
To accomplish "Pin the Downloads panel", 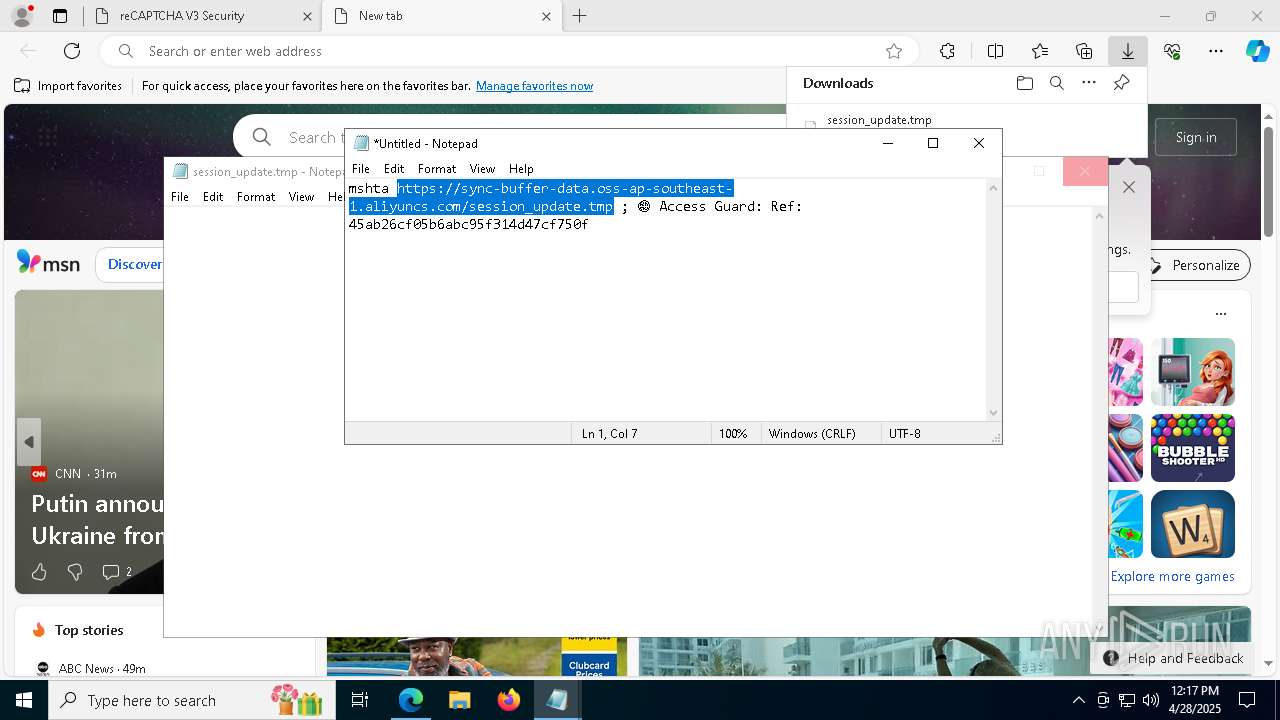I will point(1121,83).
